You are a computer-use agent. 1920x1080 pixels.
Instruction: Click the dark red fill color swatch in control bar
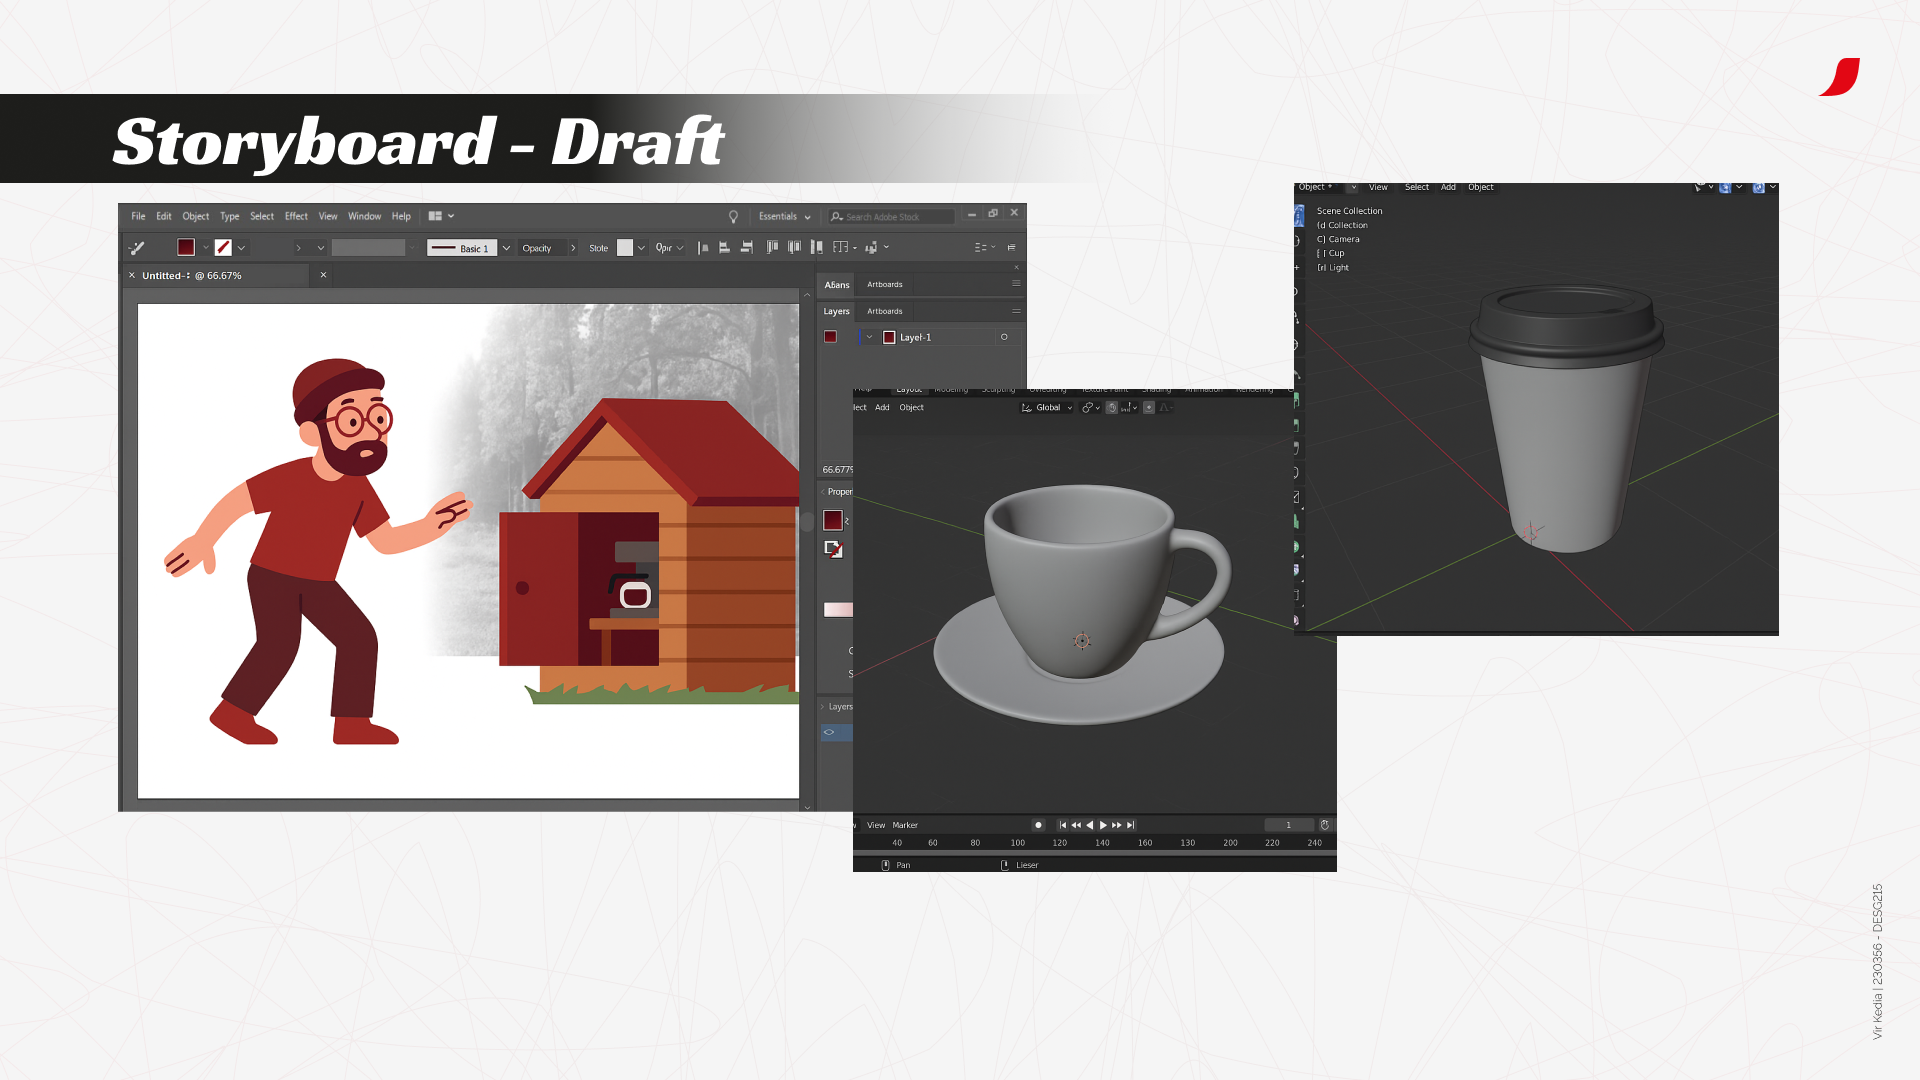pyautogui.click(x=186, y=247)
